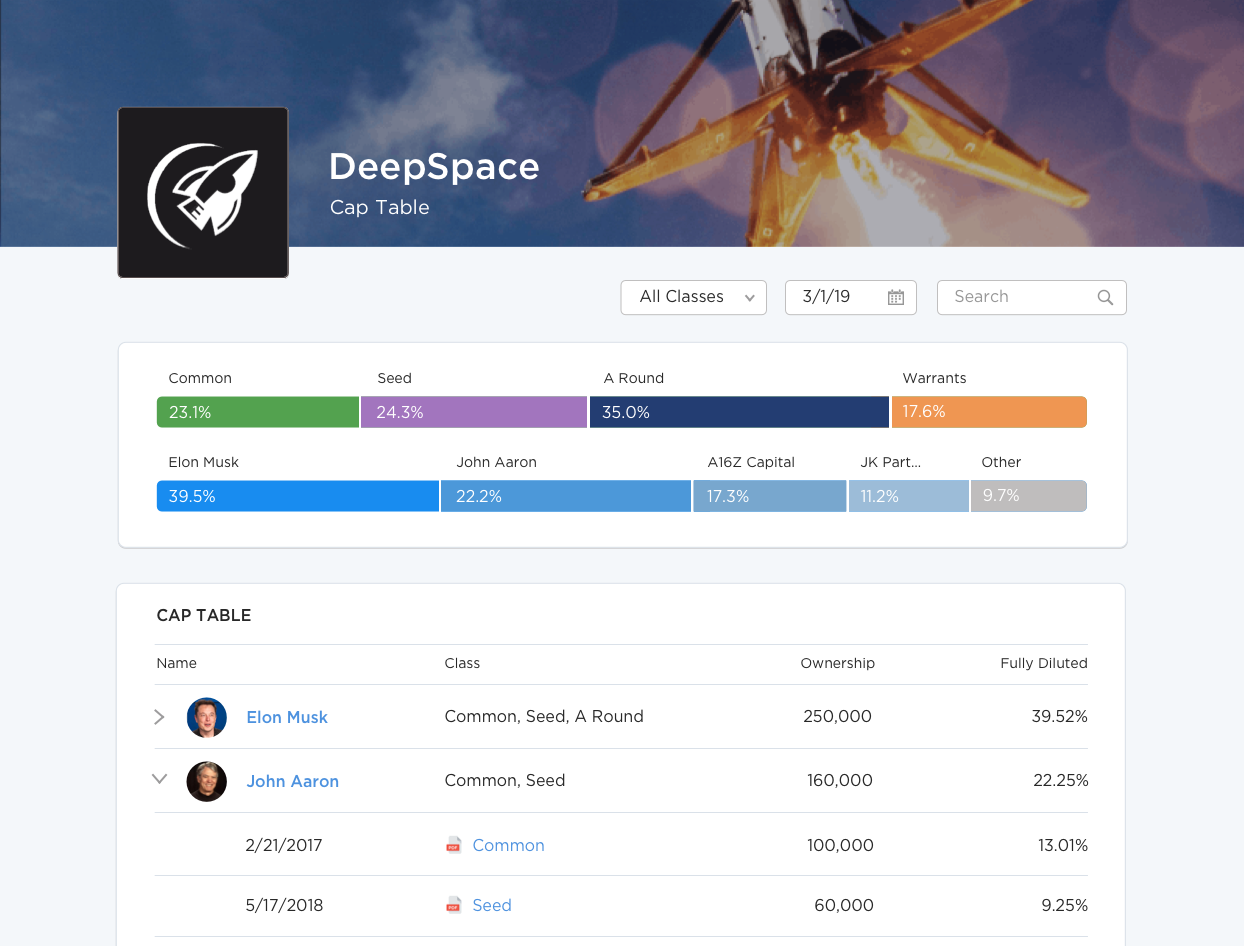
Task: Click Elon Musk's avatar photo
Action: (207, 717)
